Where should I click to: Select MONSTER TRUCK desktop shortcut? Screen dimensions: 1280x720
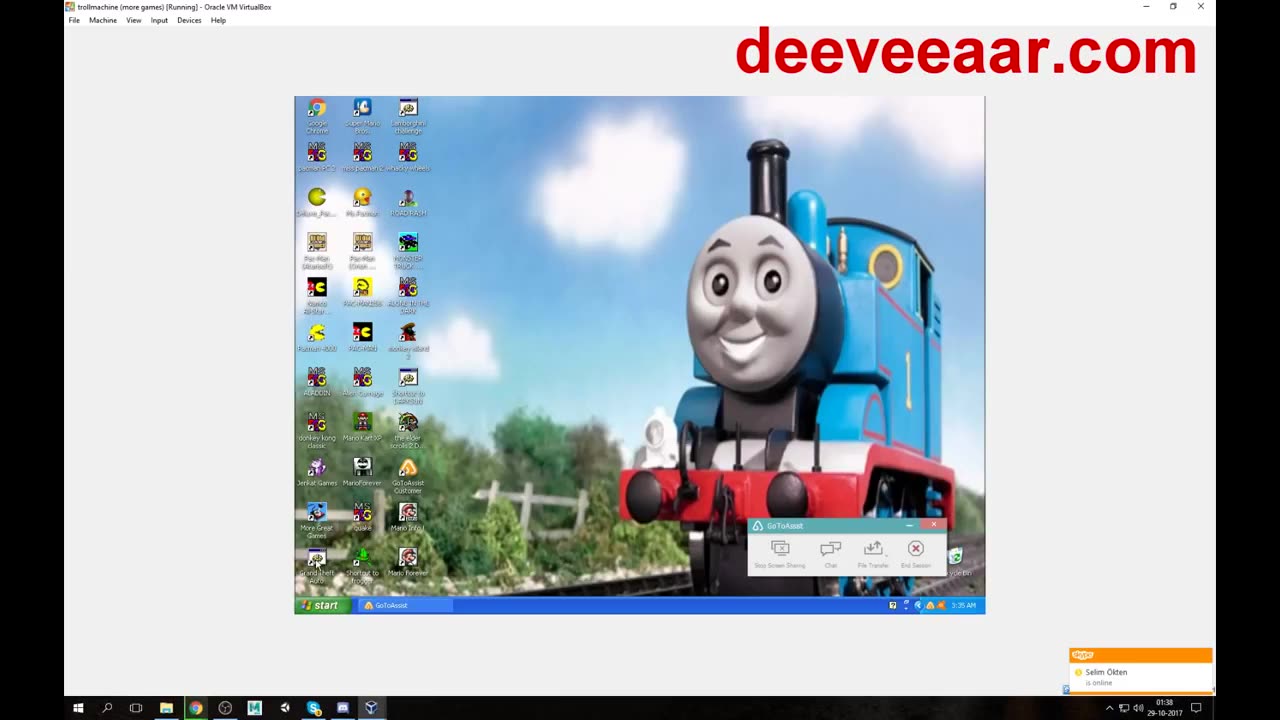[x=408, y=251]
